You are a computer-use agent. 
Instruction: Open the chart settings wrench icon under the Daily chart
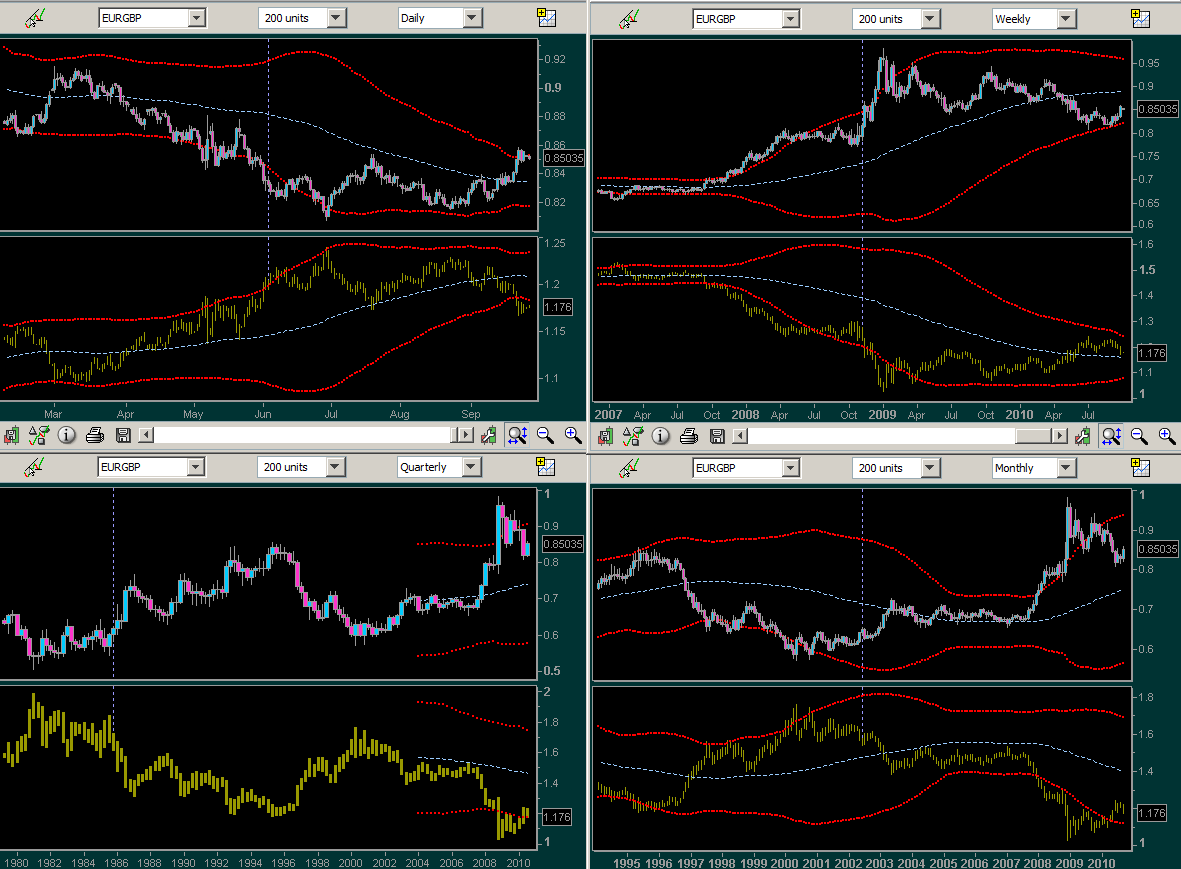(490, 435)
